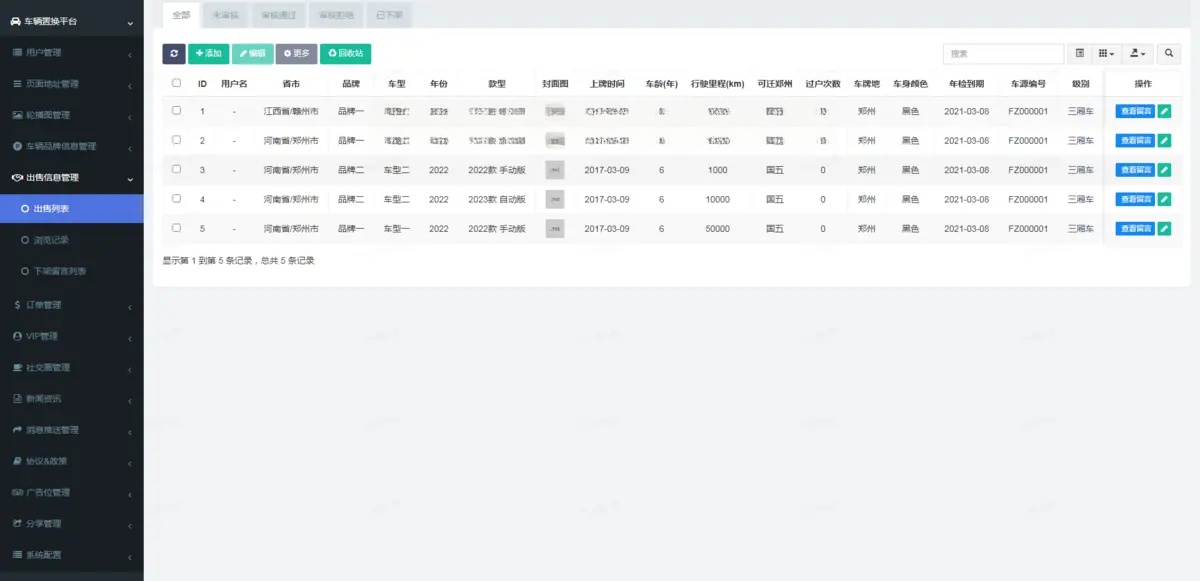This screenshot has height=581, width=1200.
Task: Open 浏览记录 in the sidebar
Action: tap(51, 240)
